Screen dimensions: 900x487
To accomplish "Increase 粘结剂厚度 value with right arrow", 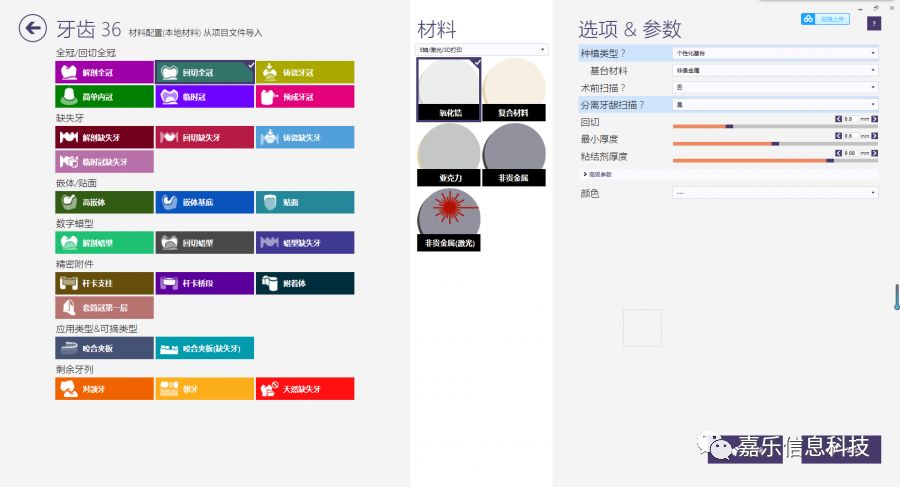I will 874,153.
